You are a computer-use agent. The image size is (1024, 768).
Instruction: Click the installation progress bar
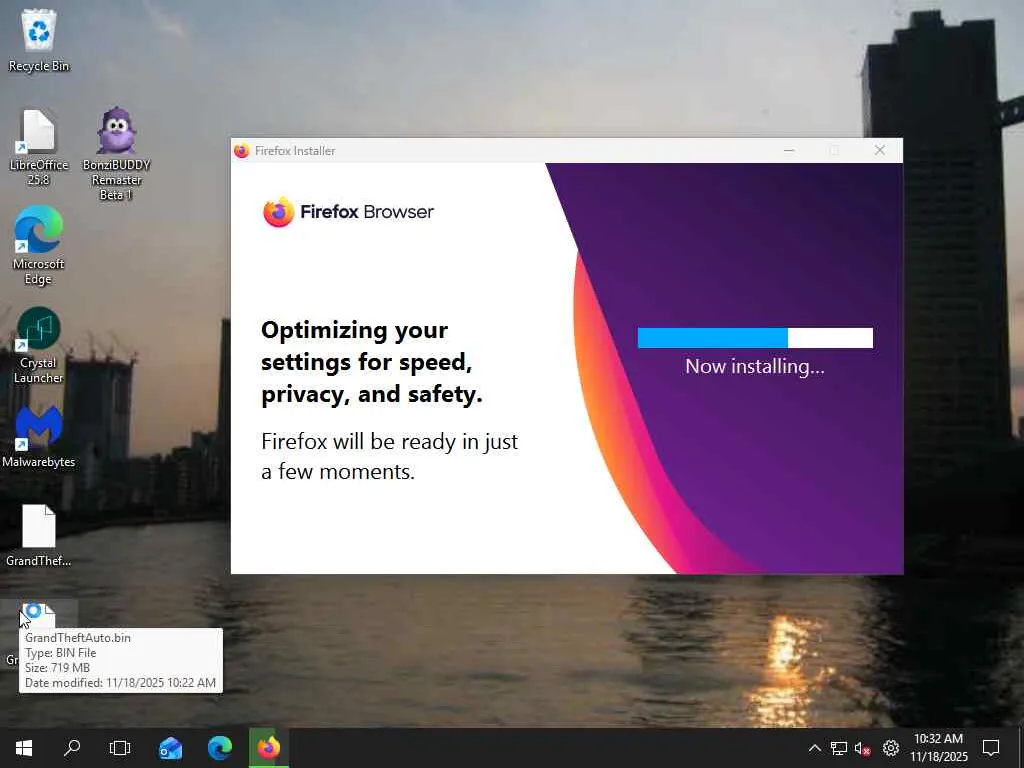[x=755, y=338]
